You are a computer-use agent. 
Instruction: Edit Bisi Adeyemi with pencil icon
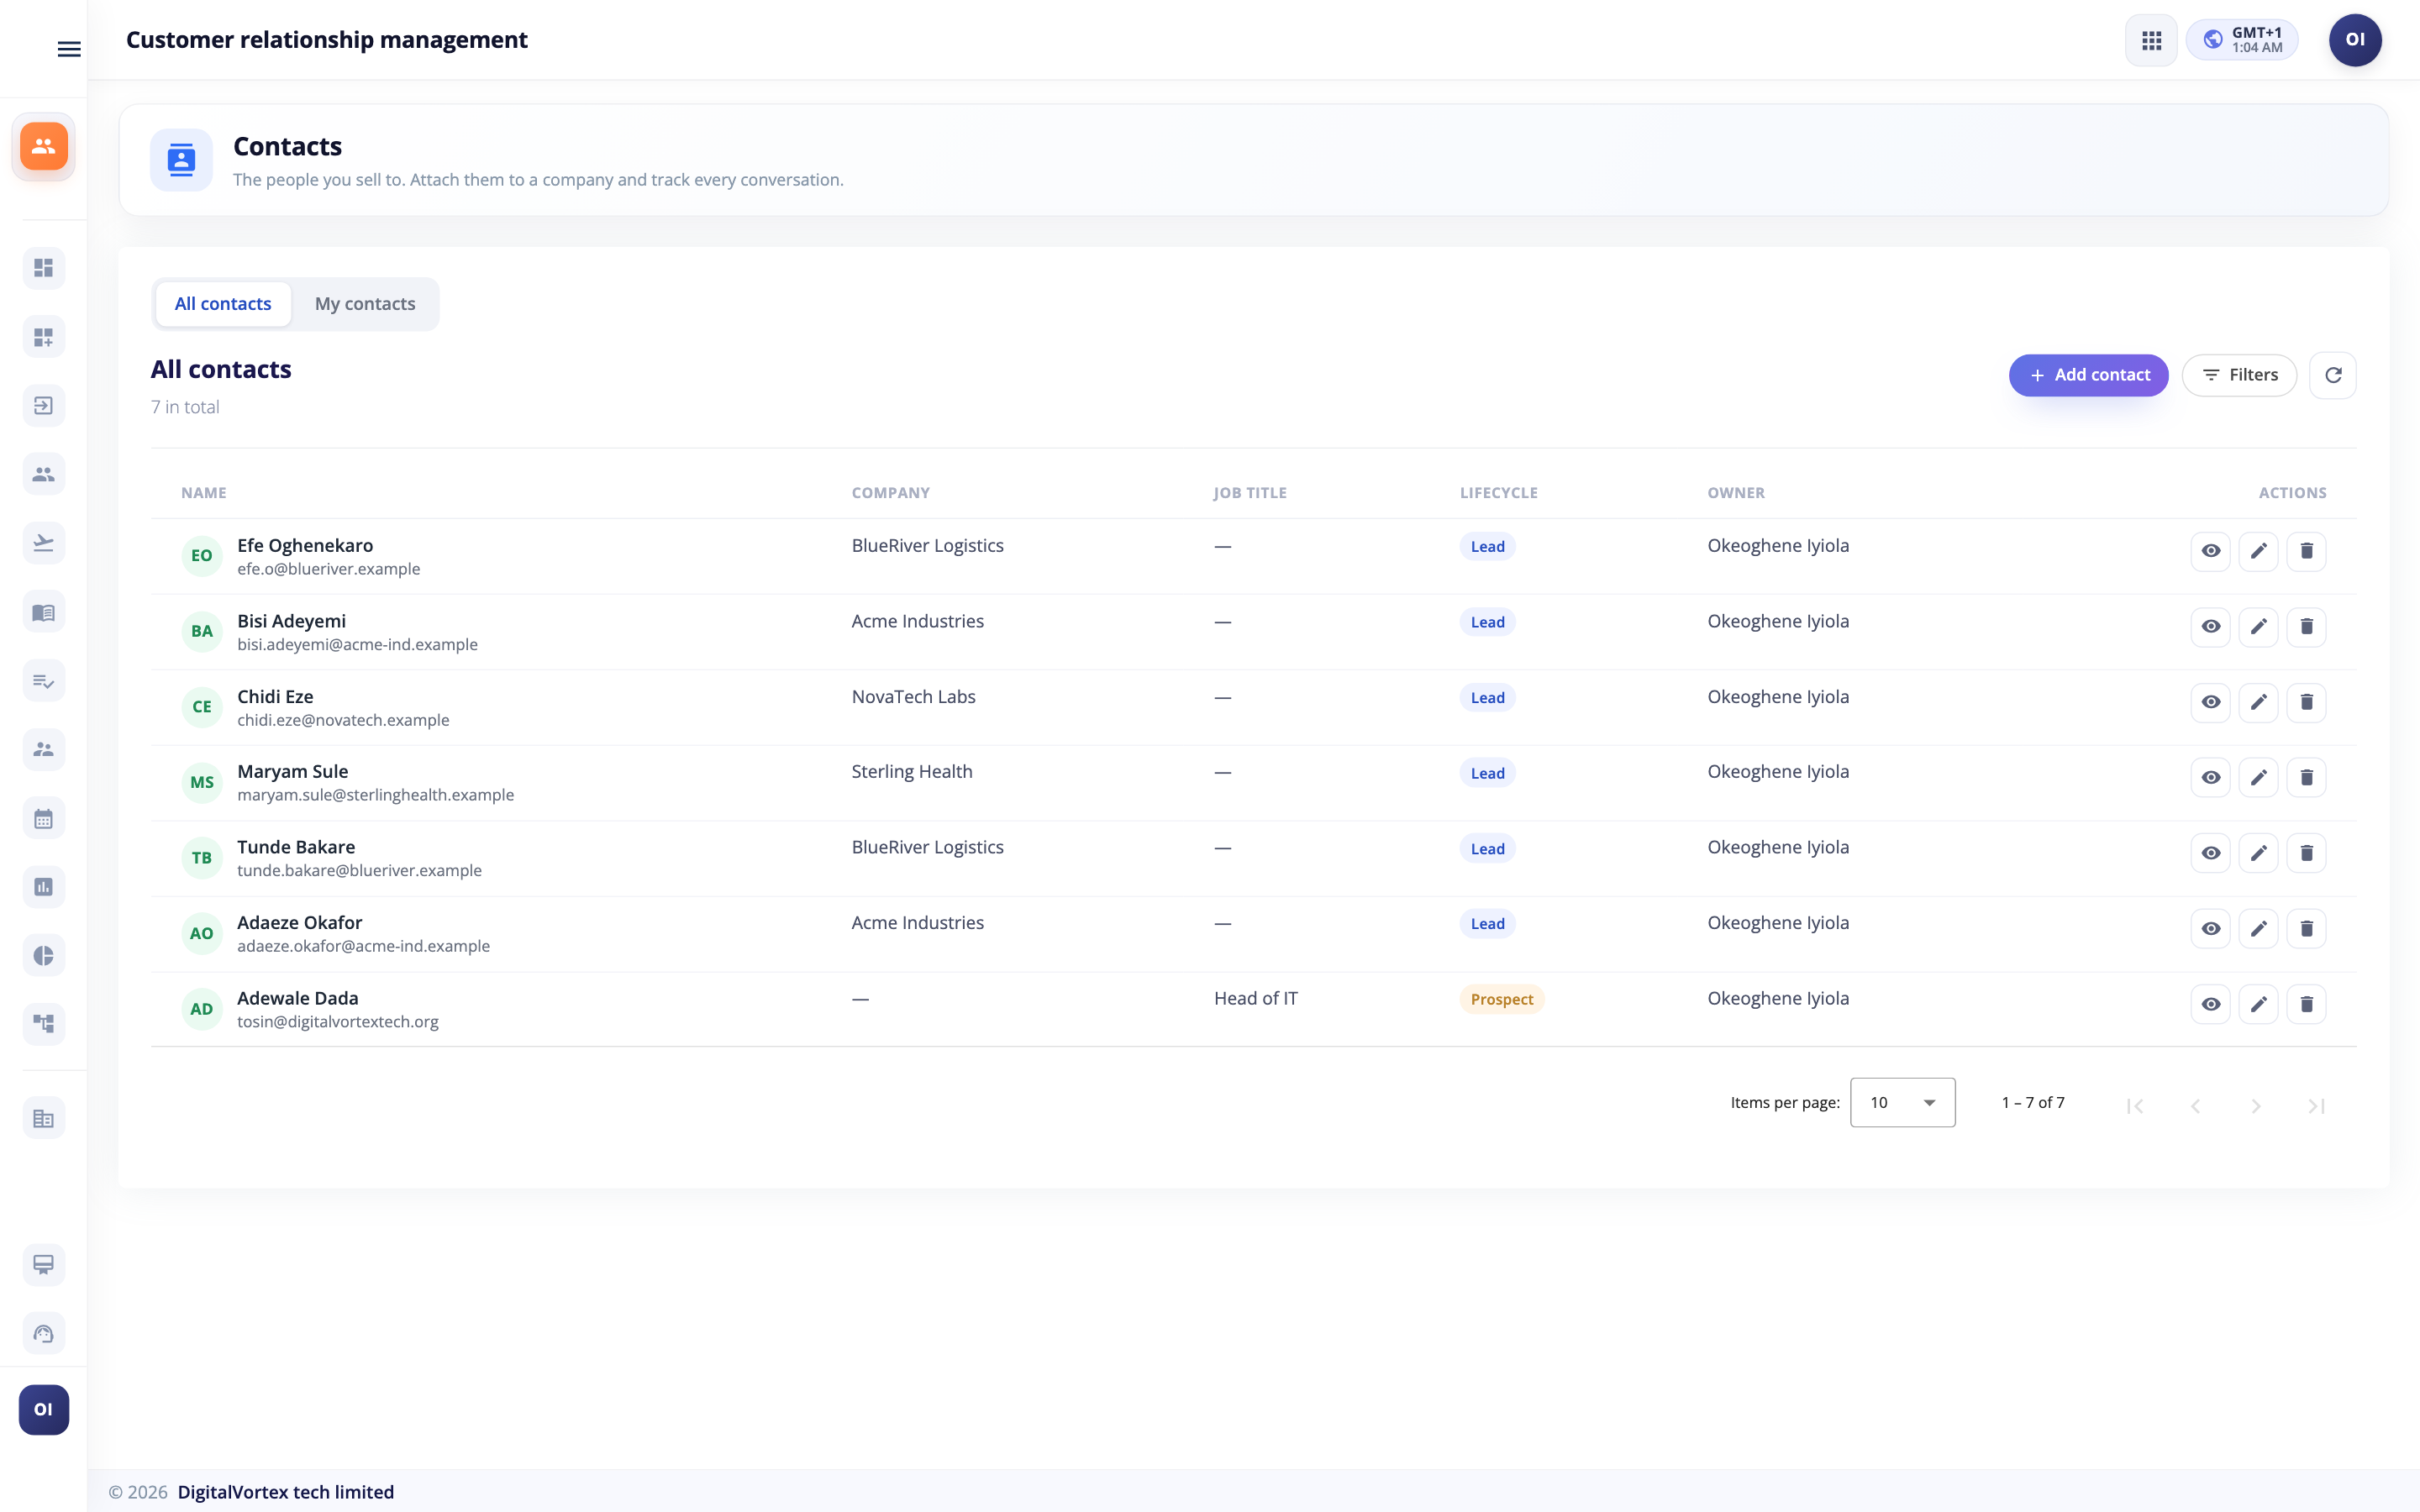pos(2259,626)
